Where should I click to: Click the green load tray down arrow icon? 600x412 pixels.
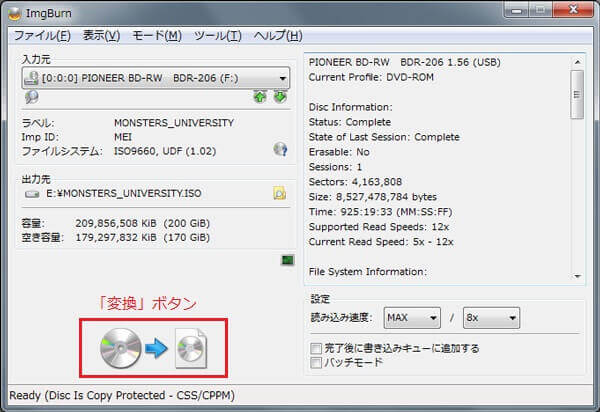click(x=280, y=97)
